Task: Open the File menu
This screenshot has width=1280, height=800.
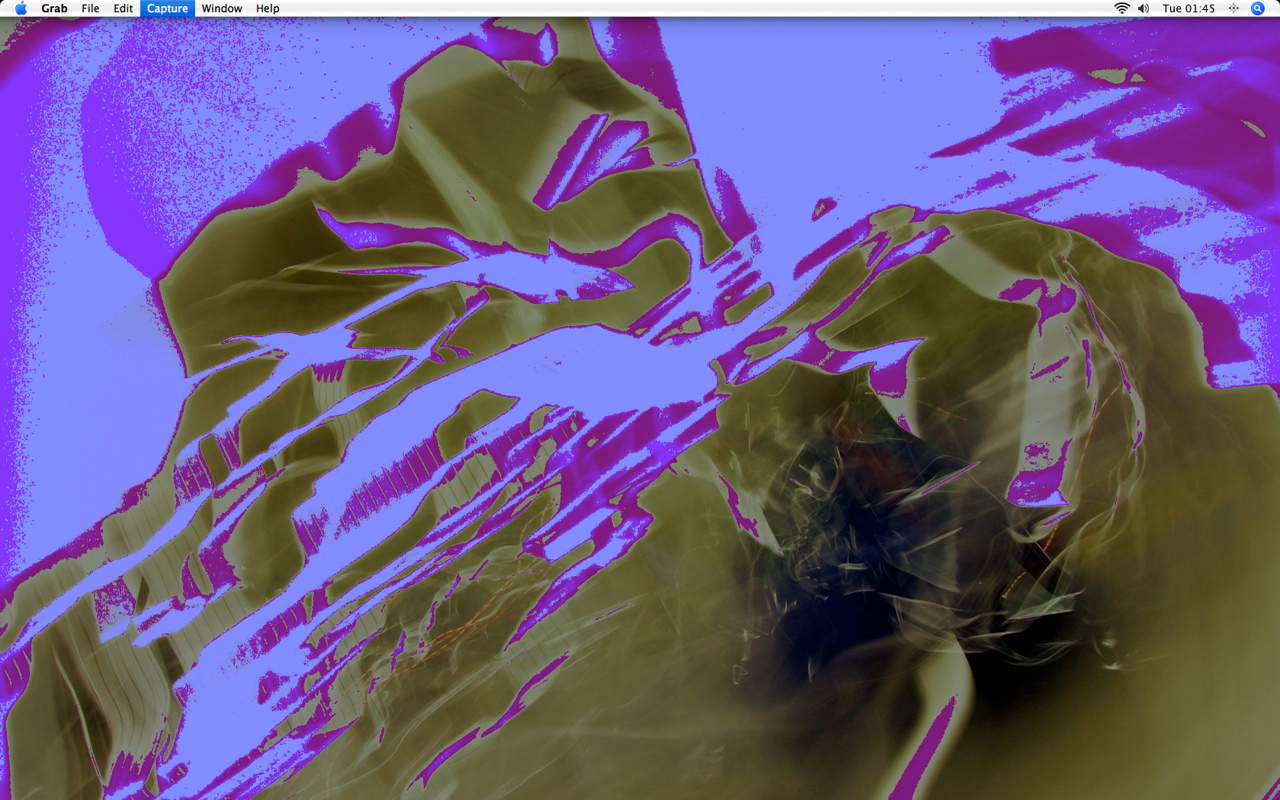Action: [x=90, y=8]
